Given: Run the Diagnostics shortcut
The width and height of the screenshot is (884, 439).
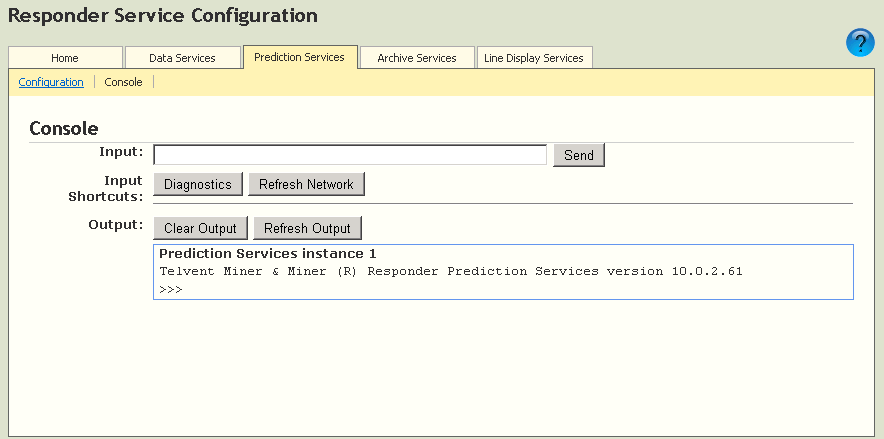Looking at the screenshot, I should point(198,184).
